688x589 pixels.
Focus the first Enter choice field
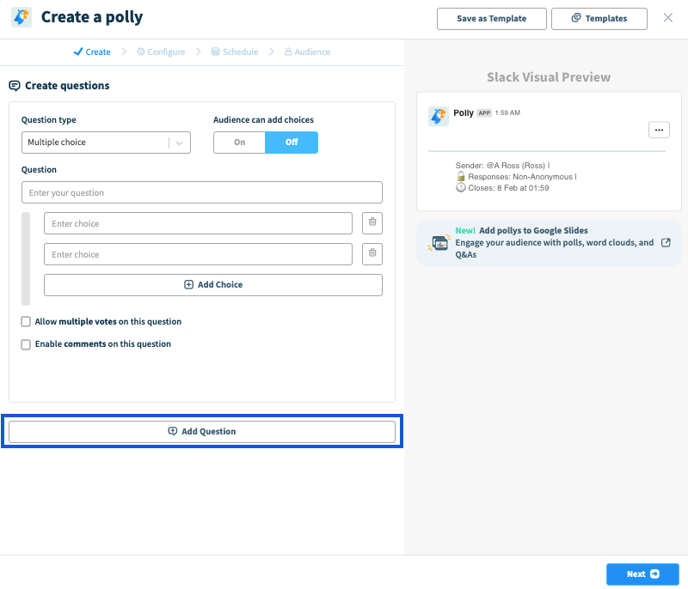tap(198, 223)
